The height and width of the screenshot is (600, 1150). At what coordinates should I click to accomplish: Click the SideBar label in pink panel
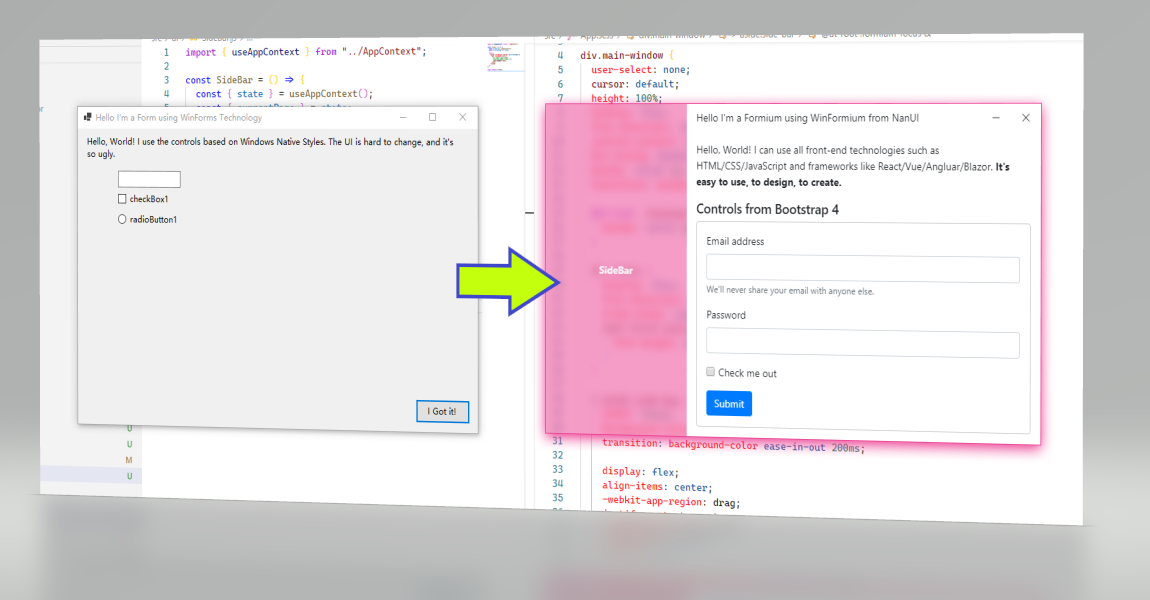(615, 270)
